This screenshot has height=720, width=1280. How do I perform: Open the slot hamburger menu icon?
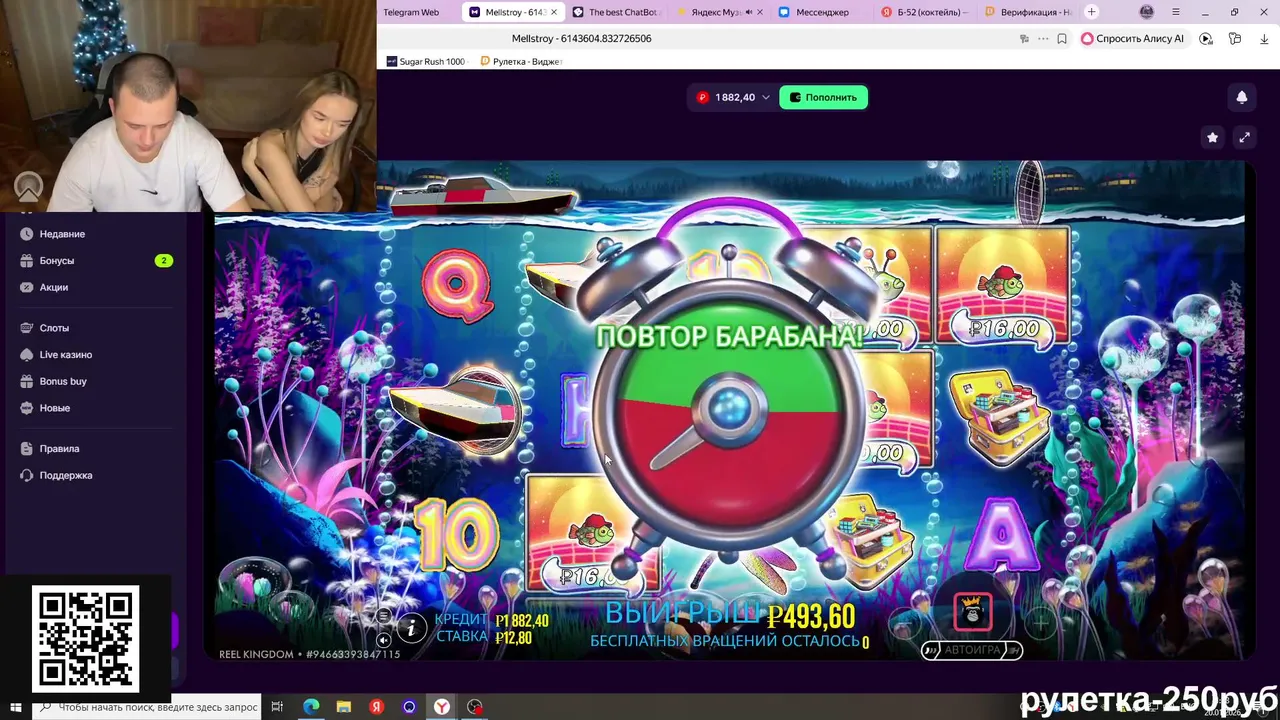point(383,616)
